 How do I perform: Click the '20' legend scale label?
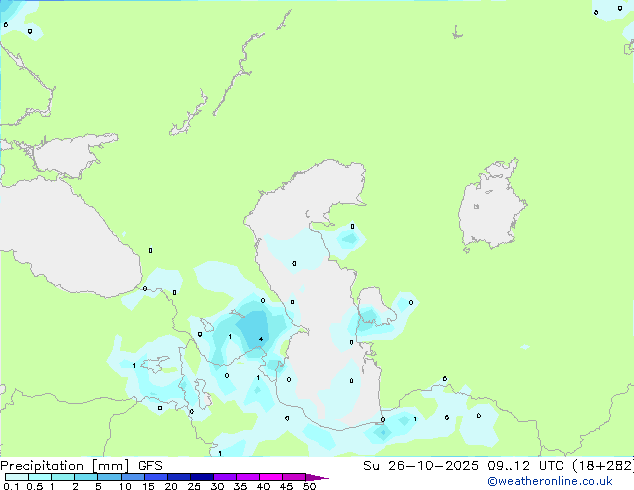tap(171, 486)
